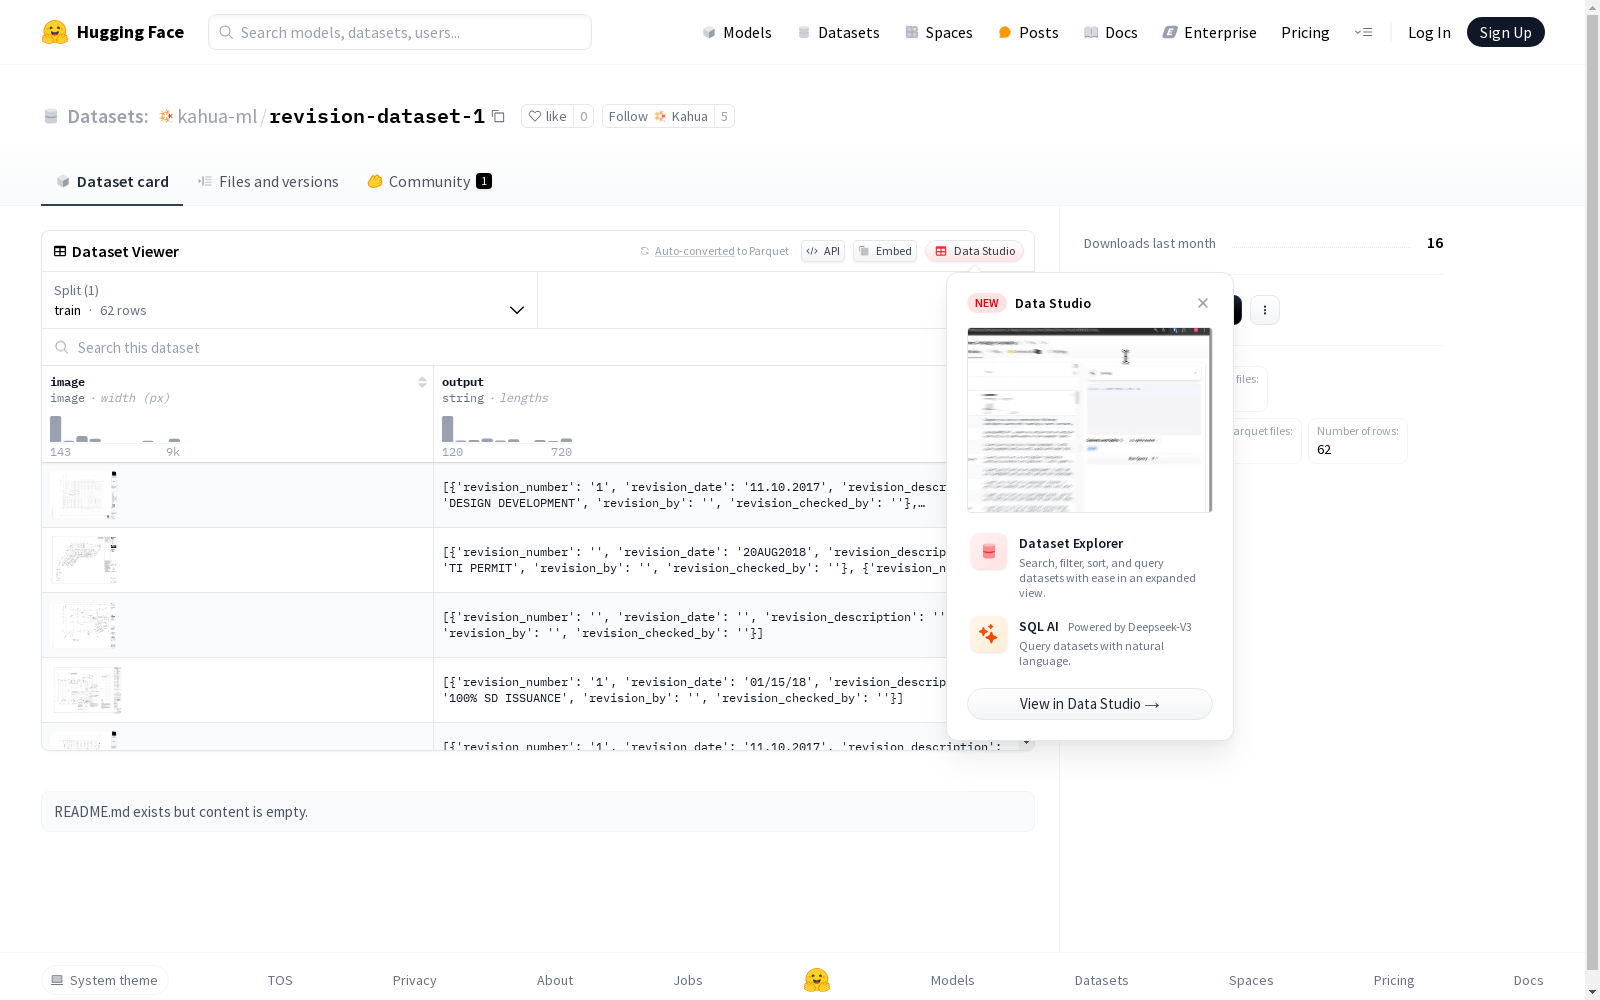The width and height of the screenshot is (1600, 1000).
Task: Click the Kahua follower count 5
Action: point(724,116)
